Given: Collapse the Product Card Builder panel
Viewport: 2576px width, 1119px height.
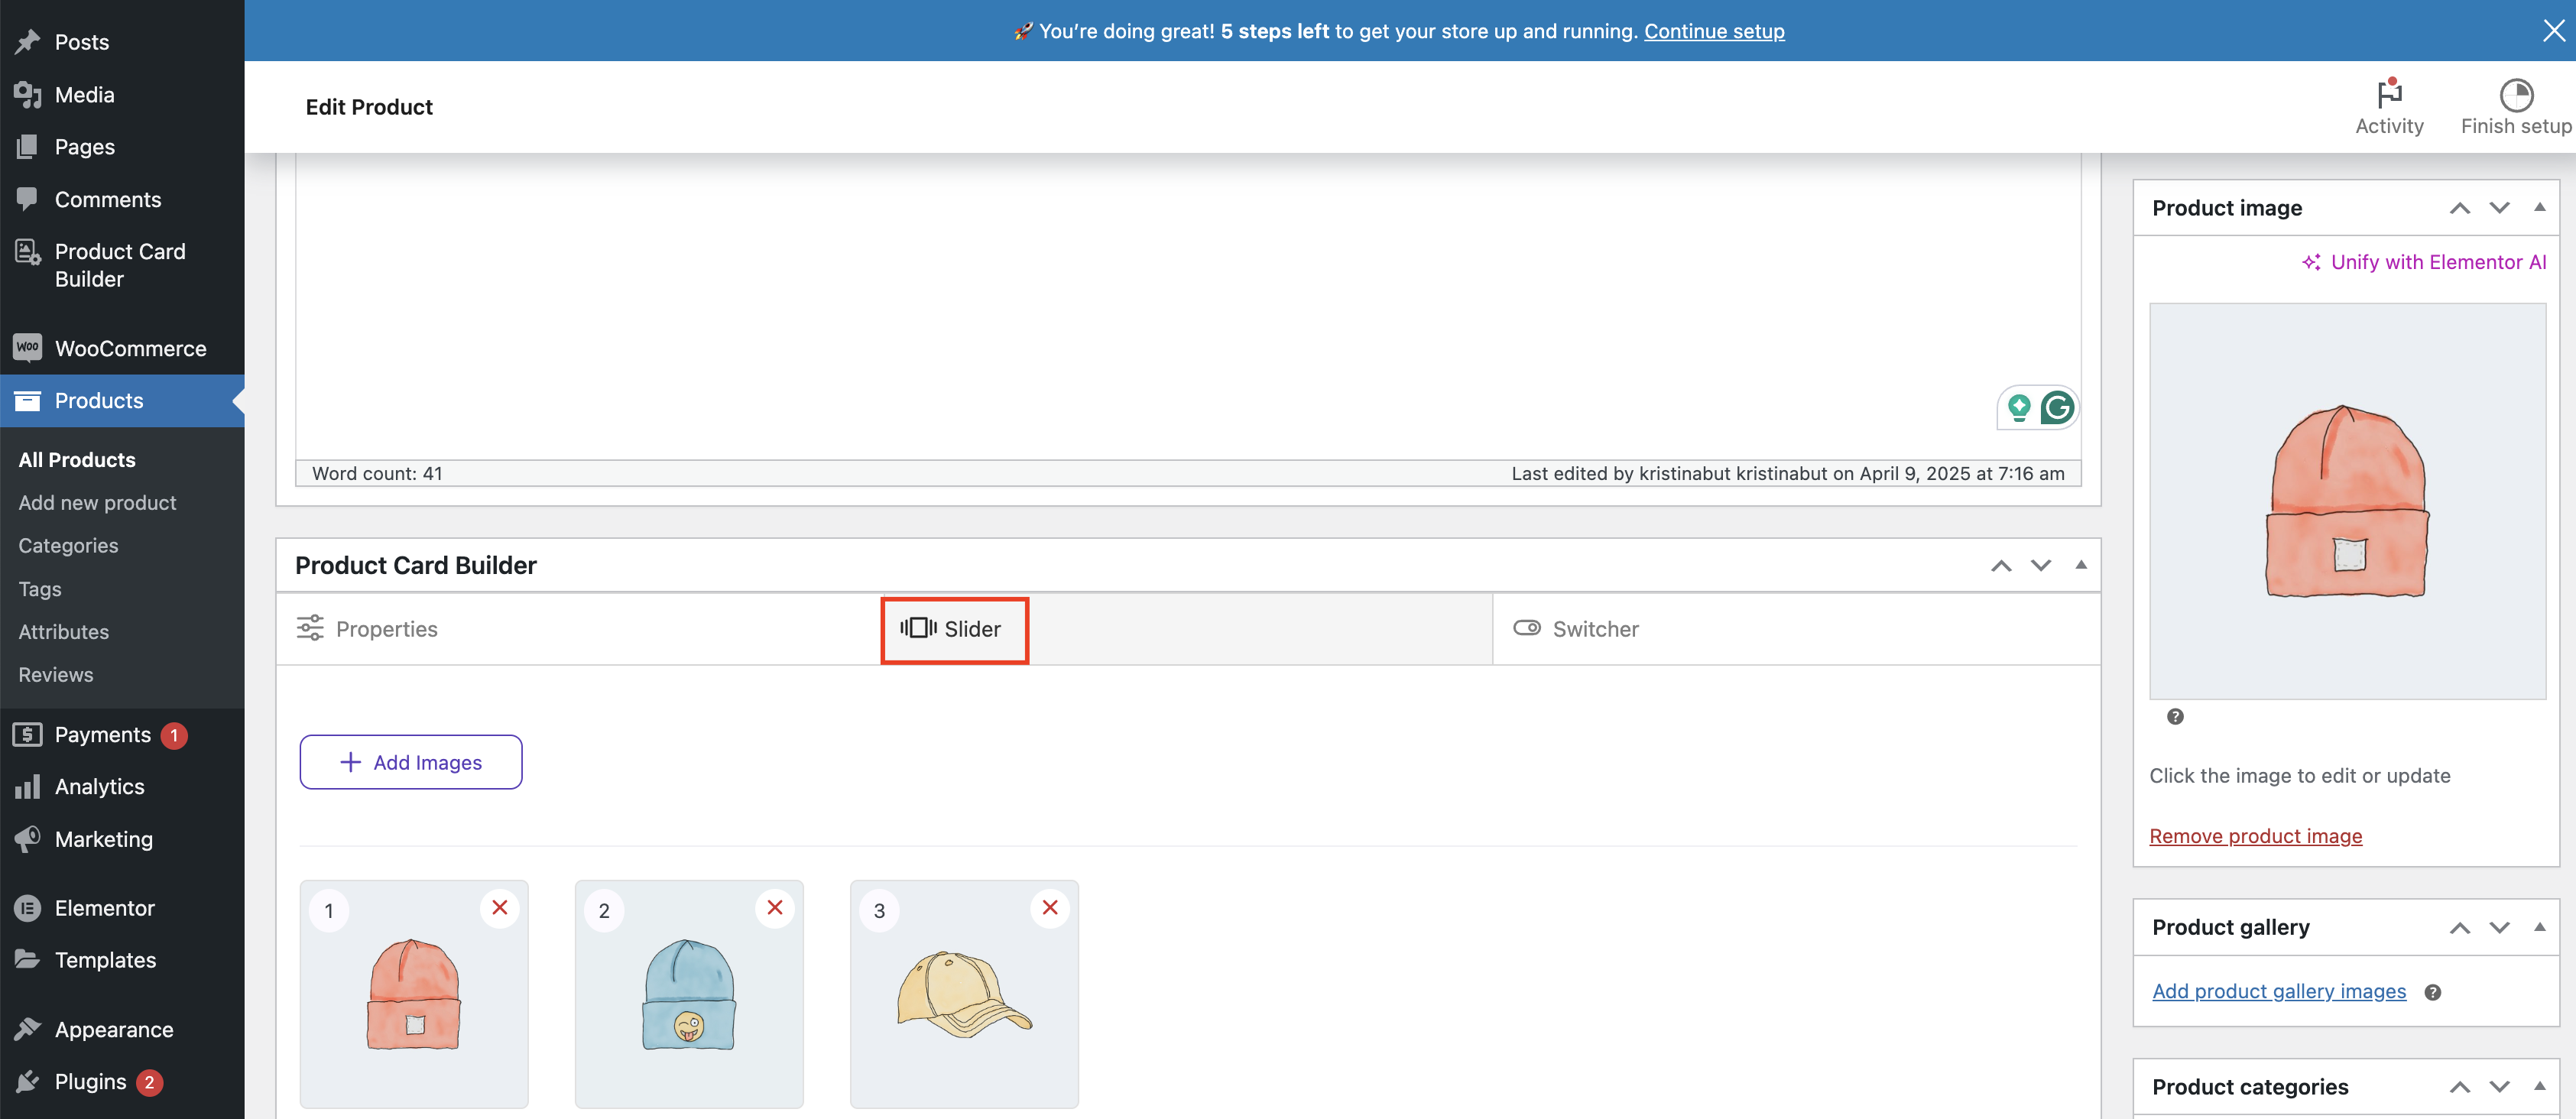Looking at the screenshot, I should 2080,565.
